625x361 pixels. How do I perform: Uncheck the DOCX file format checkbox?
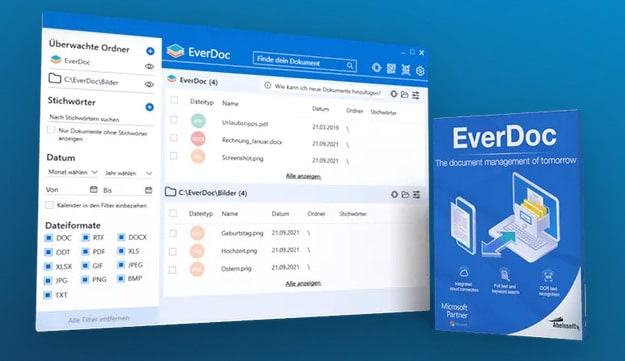click(x=121, y=237)
